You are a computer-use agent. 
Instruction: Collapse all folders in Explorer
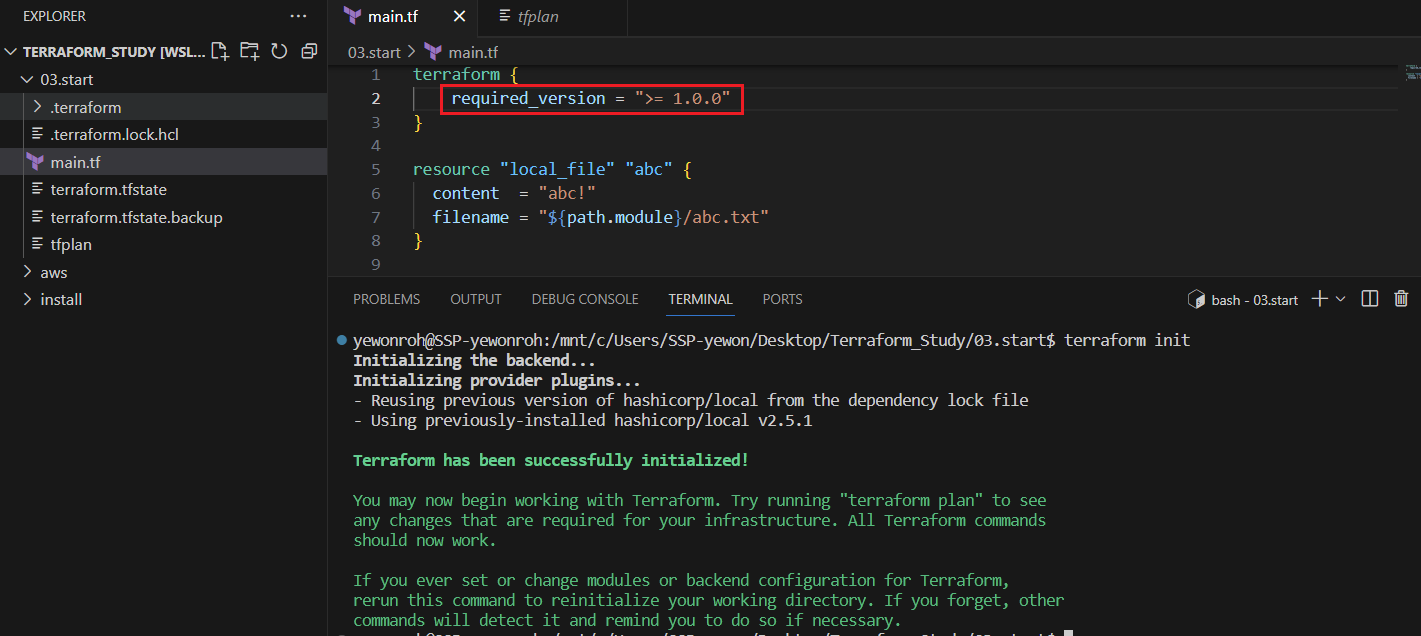coord(309,51)
